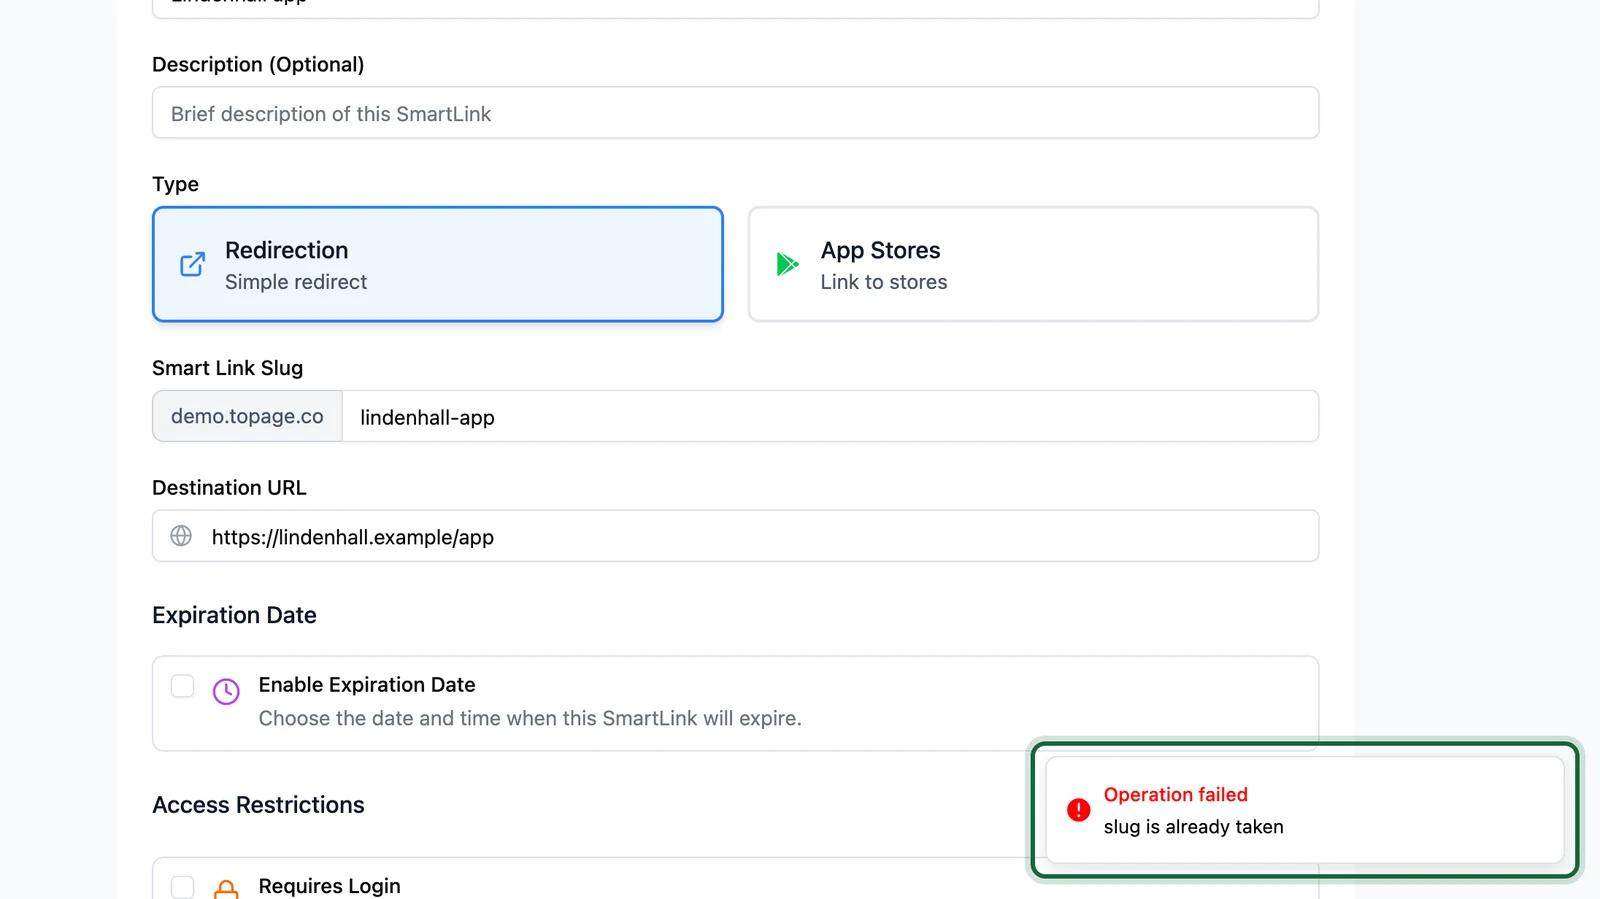Enable the Expiration Date checkbox

coord(182,686)
